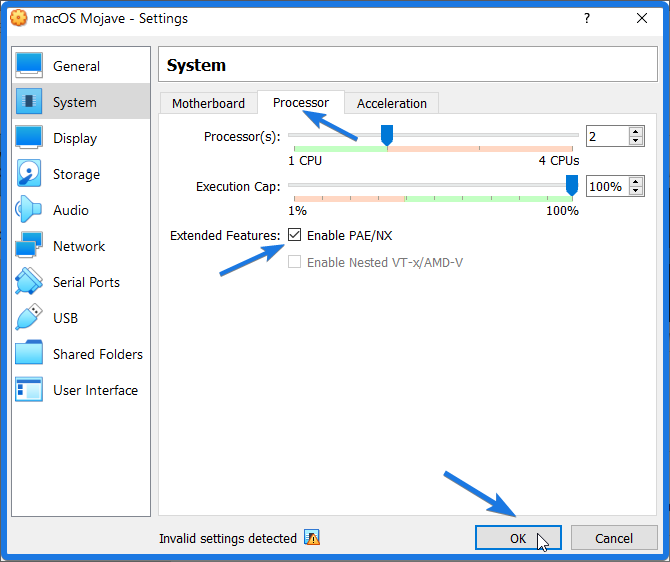Open the USB settings label
The width and height of the screenshot is (670, 562).
tap(65, 318)
